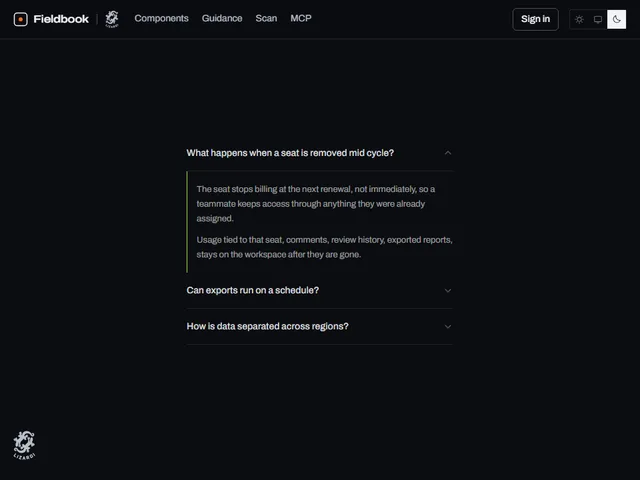The width and height of the screenshot is (640, 480).
Task: Click the "Can exports run on a schedule?" question
Action: [x=252, y=290]
